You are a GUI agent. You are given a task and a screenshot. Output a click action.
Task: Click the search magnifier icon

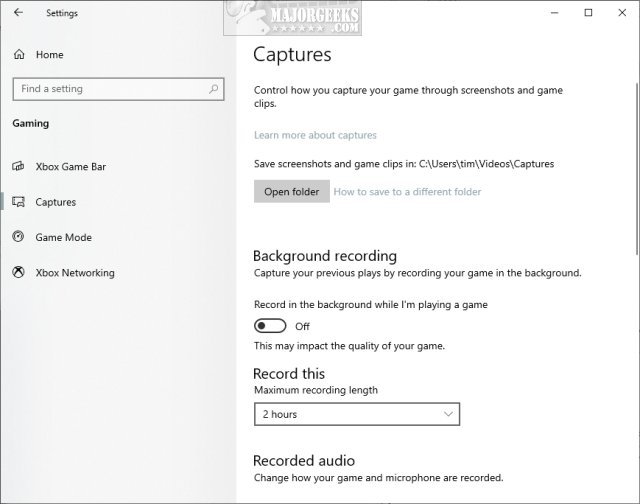click(215, 89)
